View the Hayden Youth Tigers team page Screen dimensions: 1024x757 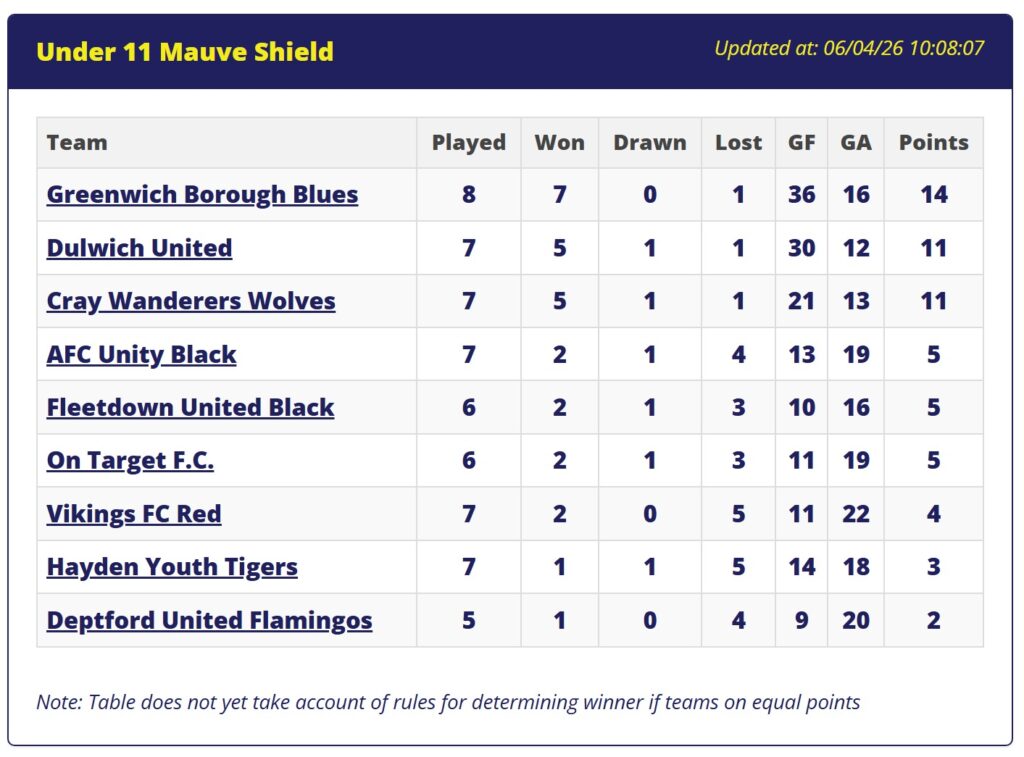coord(172,567)
